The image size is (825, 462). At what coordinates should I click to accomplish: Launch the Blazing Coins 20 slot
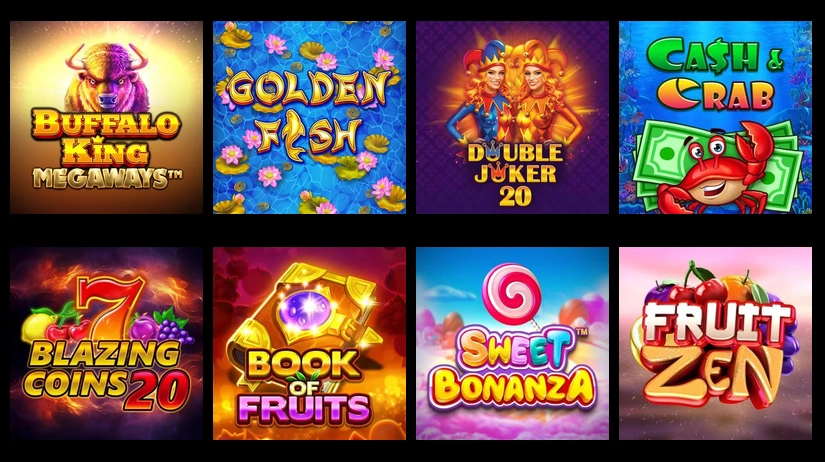pyautogui.click(x=106, y=344)
